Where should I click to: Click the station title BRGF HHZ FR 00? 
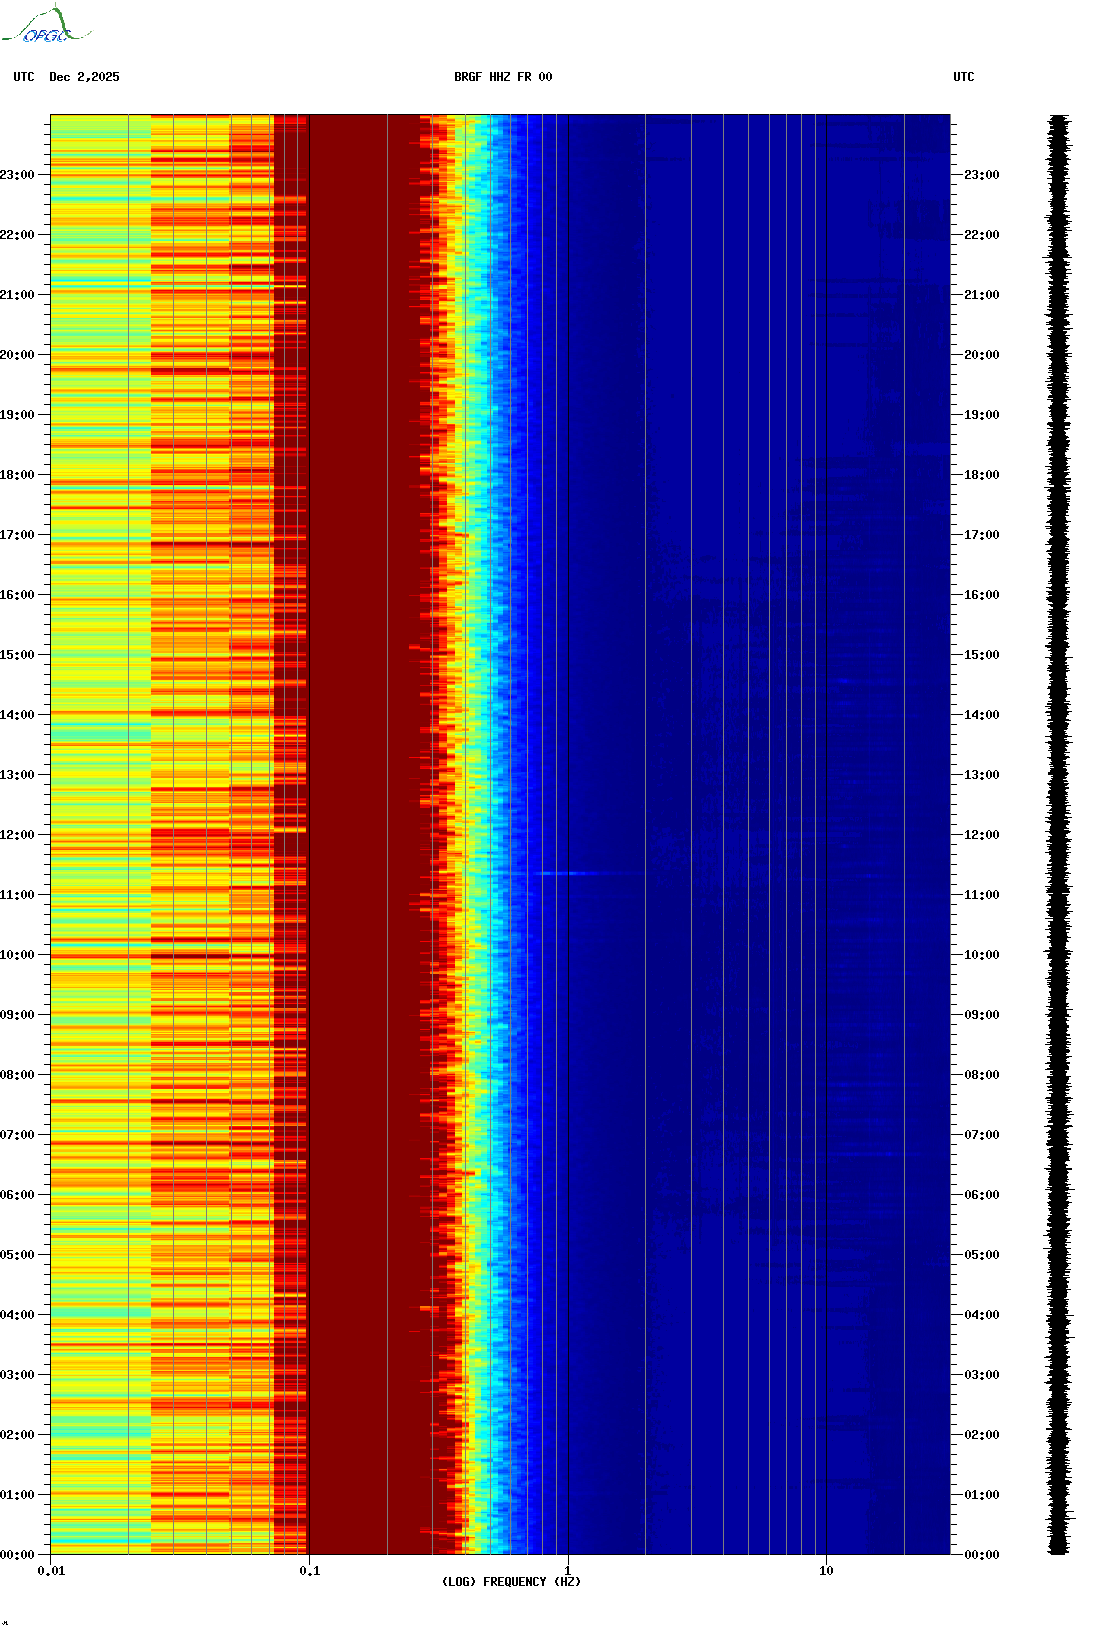[502, 77]
